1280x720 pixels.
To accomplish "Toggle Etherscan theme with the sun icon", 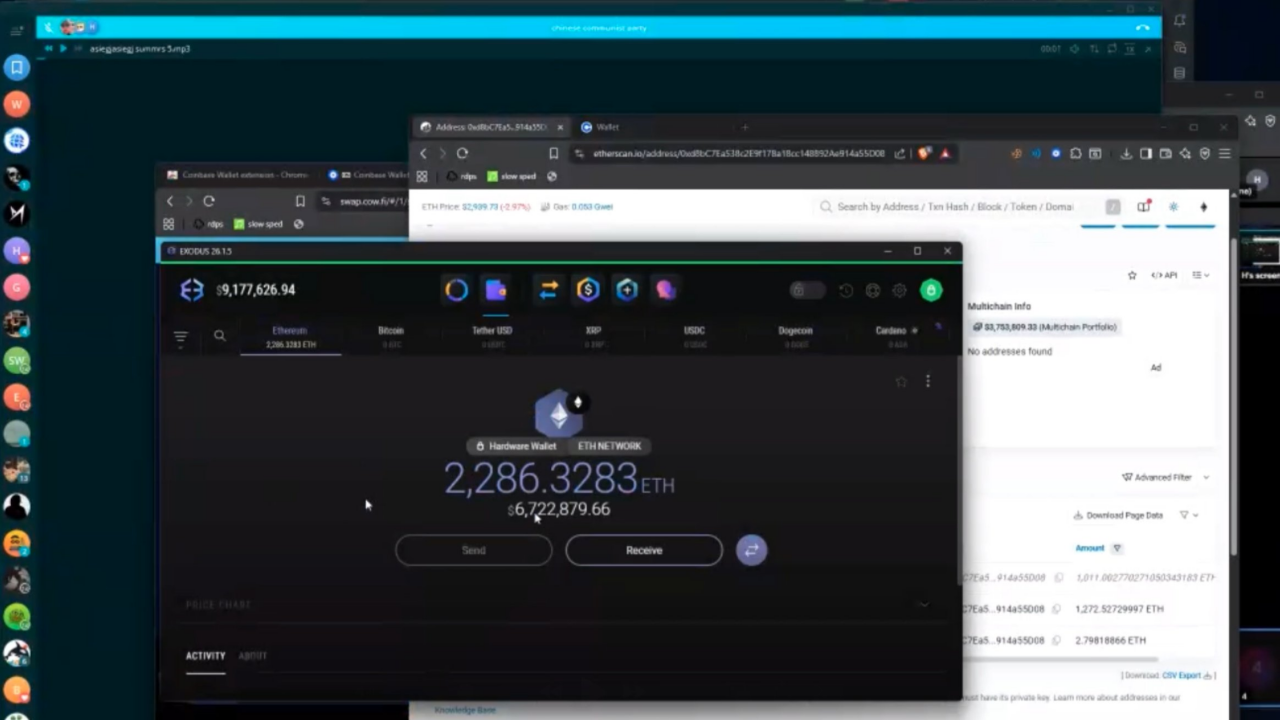I will (1173, 207).
